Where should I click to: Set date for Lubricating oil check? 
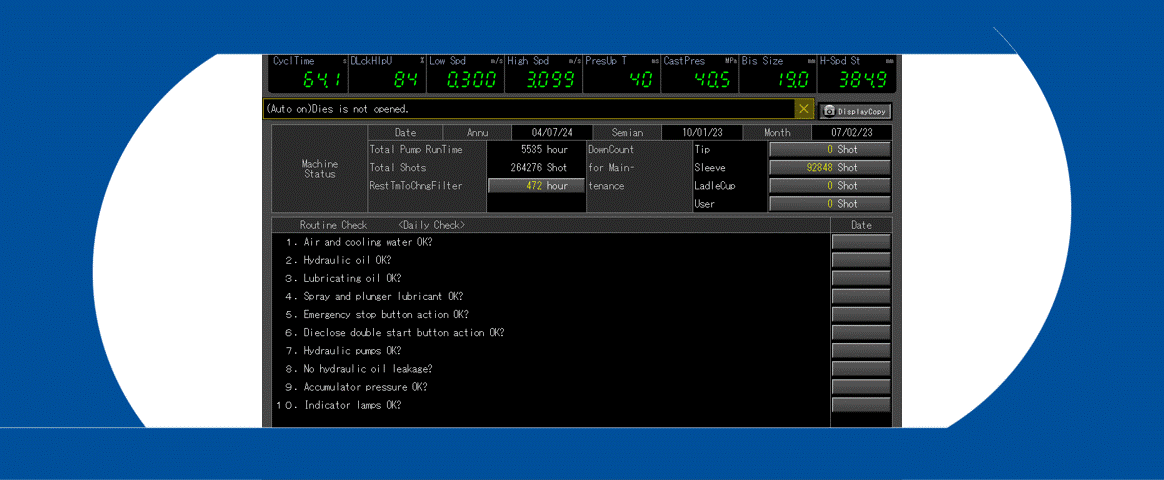tap(860, 278)
